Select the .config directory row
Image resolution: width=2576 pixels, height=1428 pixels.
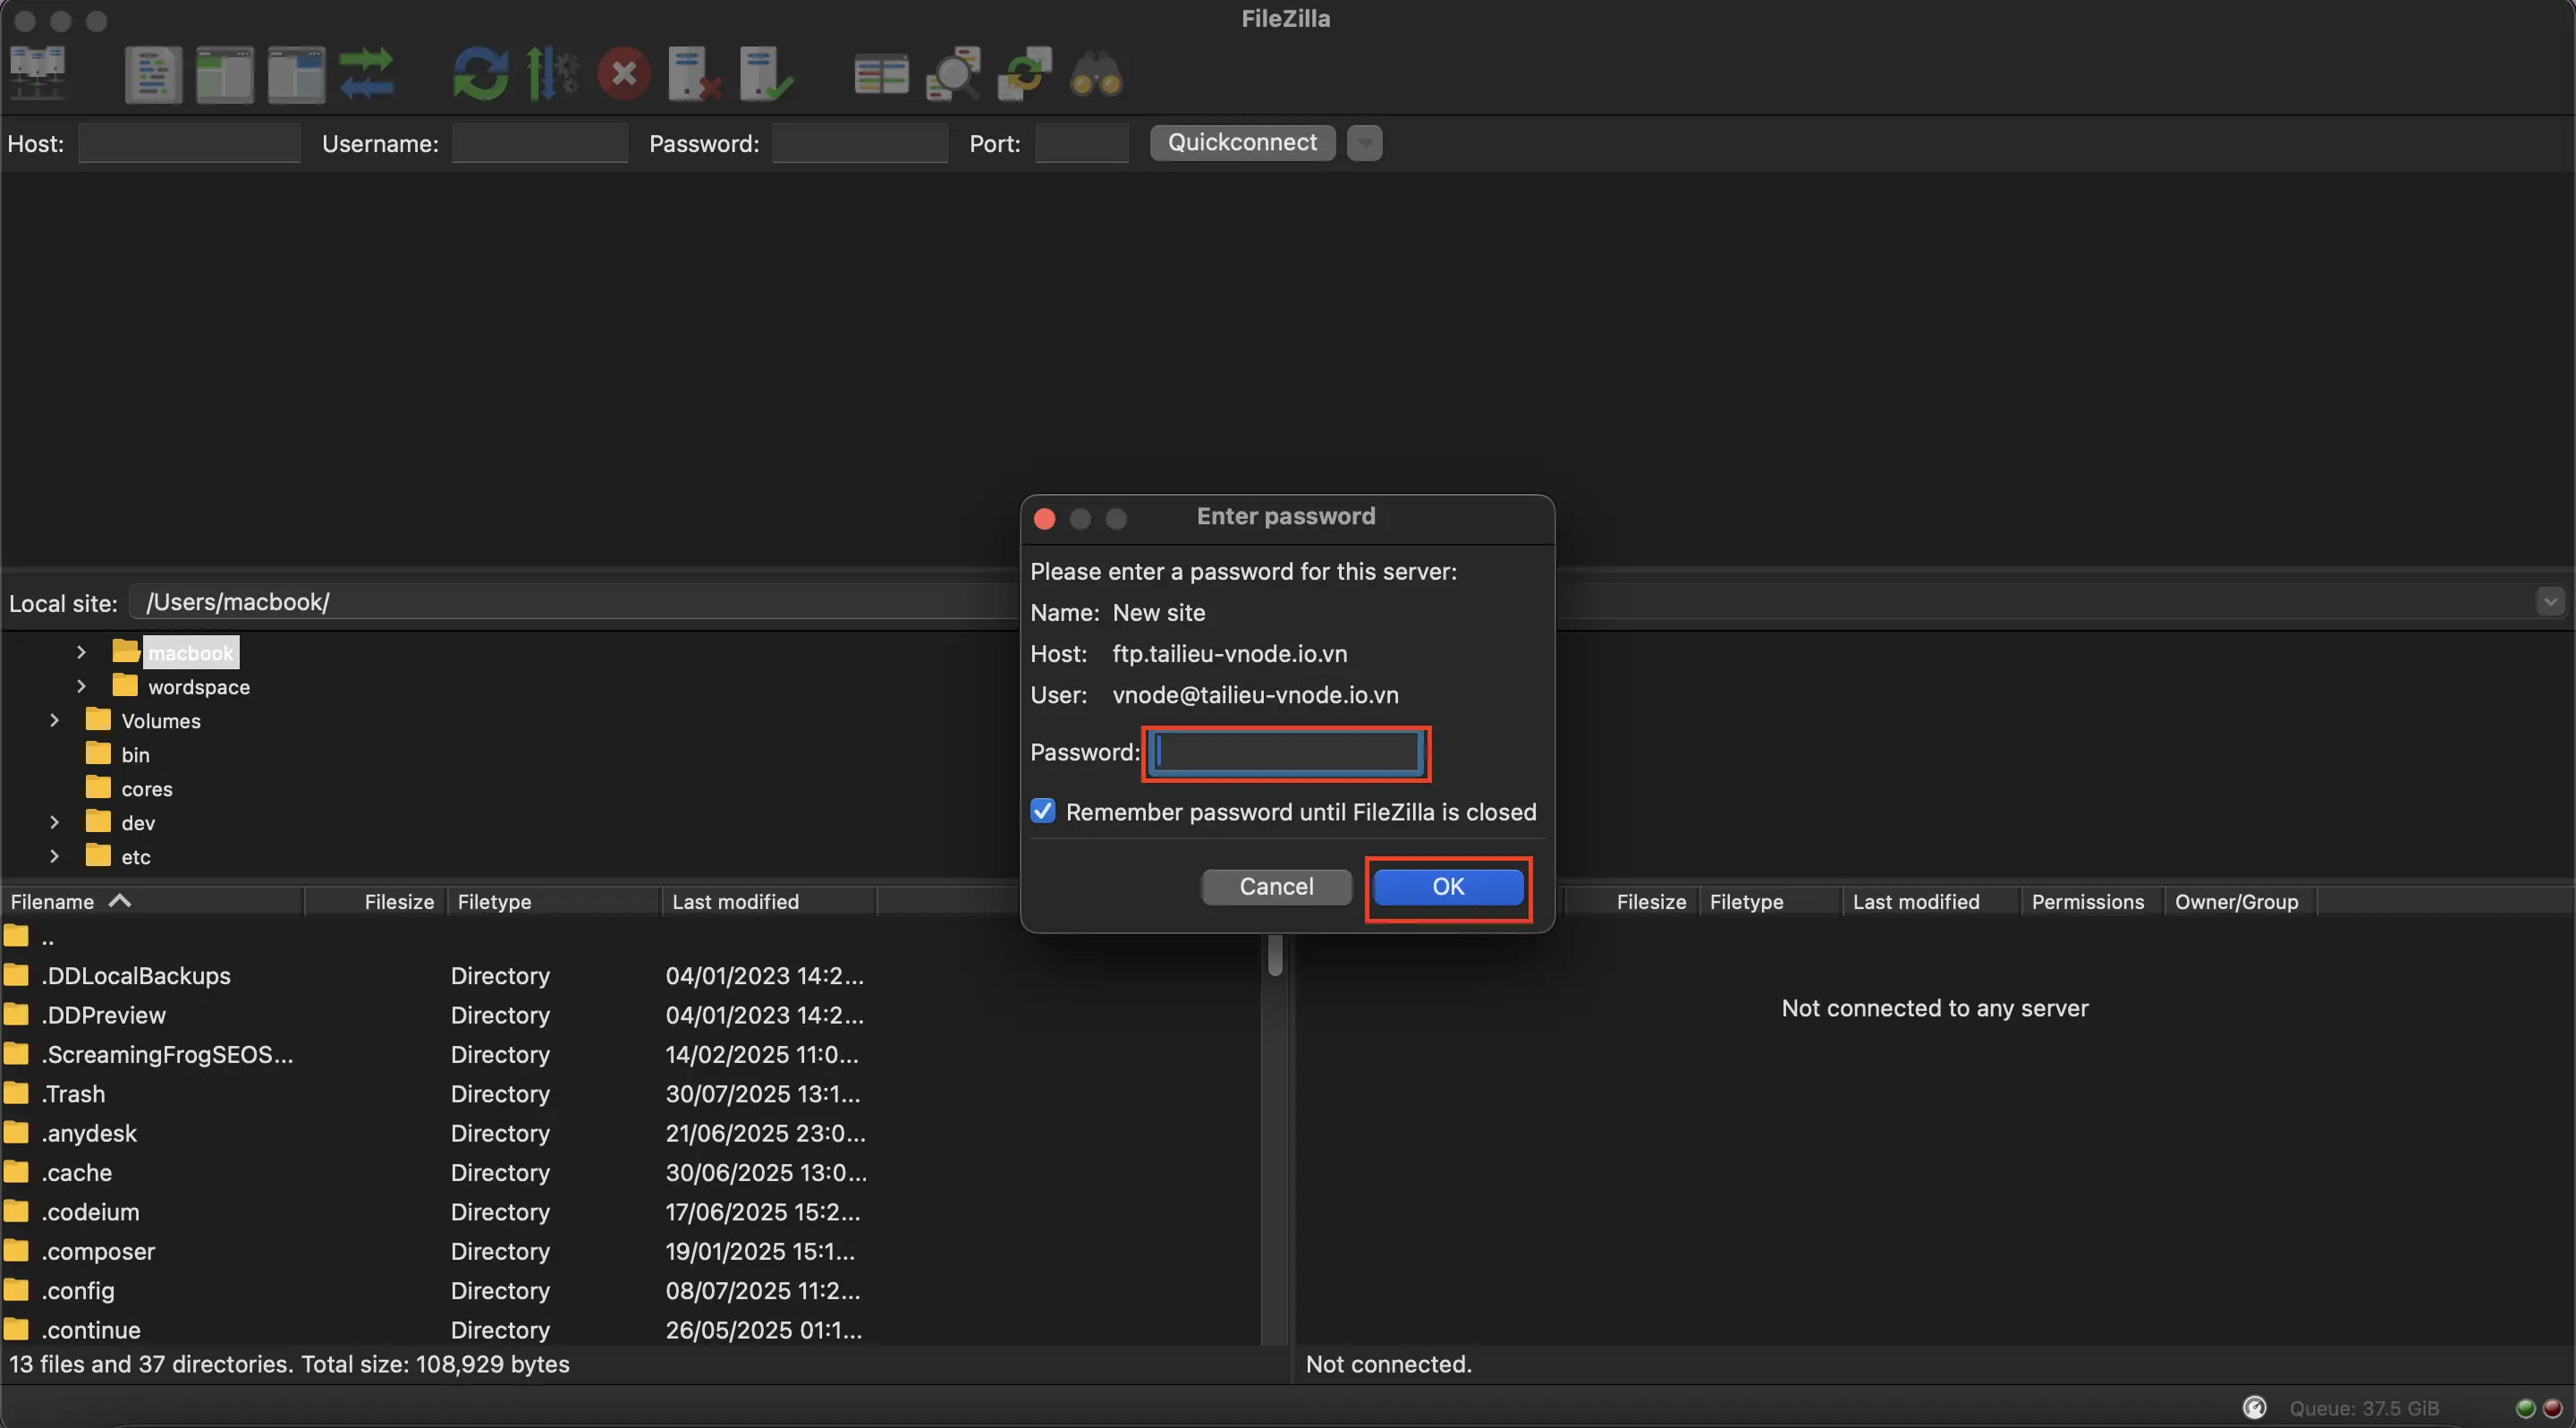coord(630,1290)
